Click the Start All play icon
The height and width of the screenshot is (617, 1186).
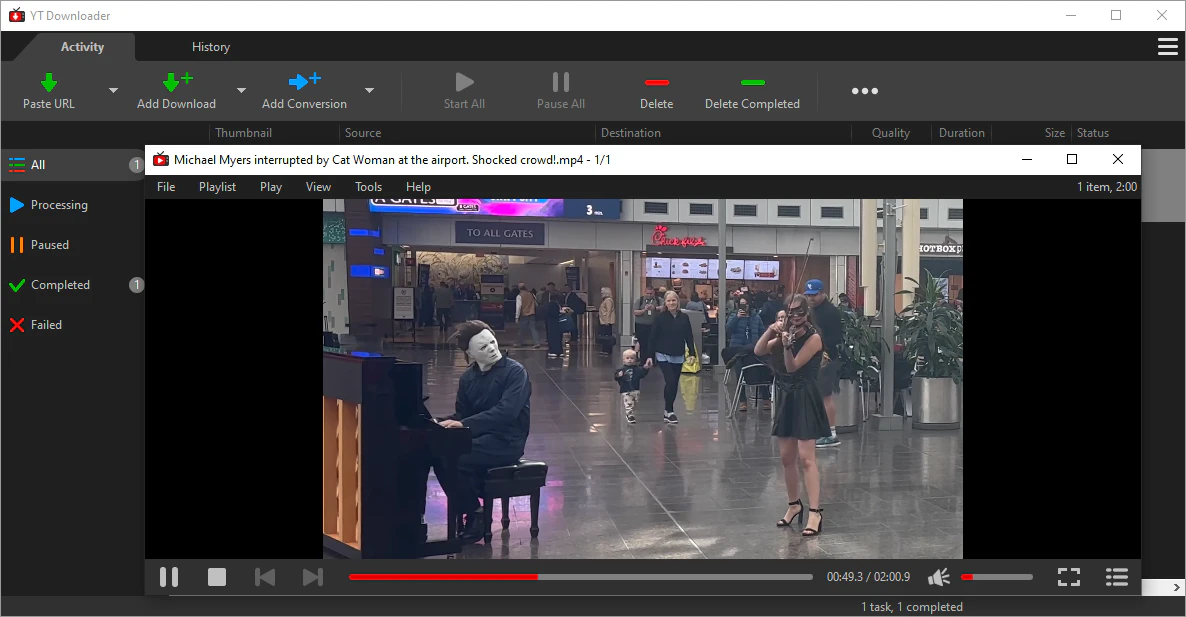(464, 82)
